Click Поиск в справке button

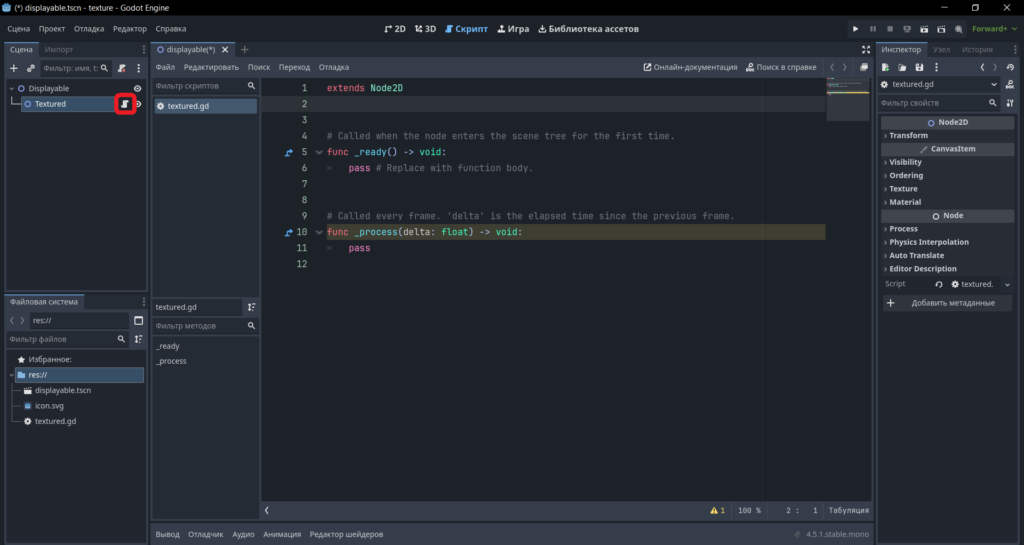click(781, 67)
